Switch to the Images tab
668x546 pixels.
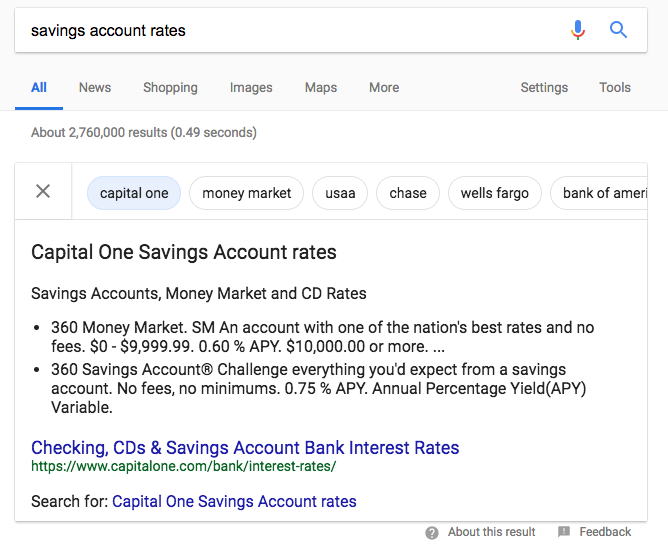251,87
